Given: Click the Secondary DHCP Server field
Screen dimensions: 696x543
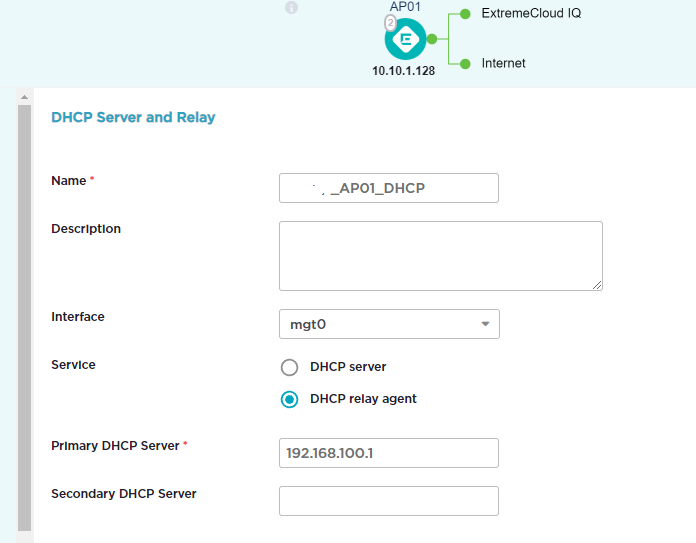Looking at the screenshot, I should click(x=388, y=501).
